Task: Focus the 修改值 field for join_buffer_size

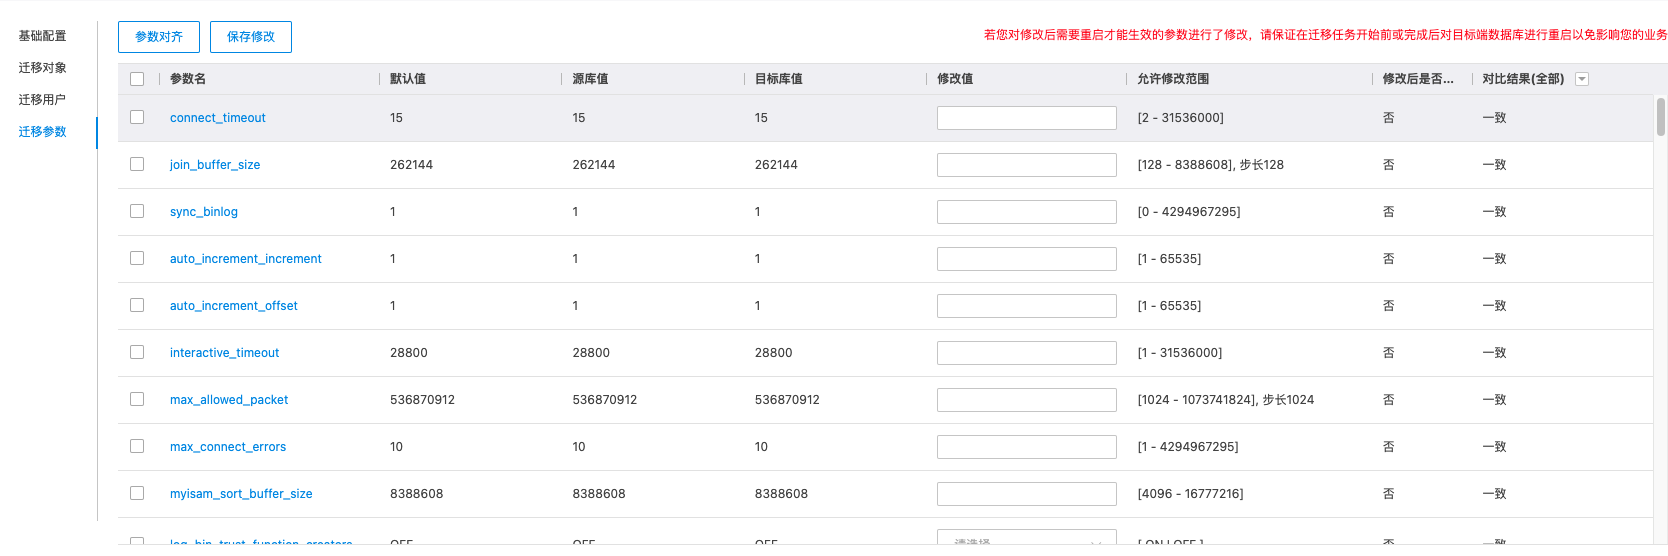Action: tap(1027, 165)
